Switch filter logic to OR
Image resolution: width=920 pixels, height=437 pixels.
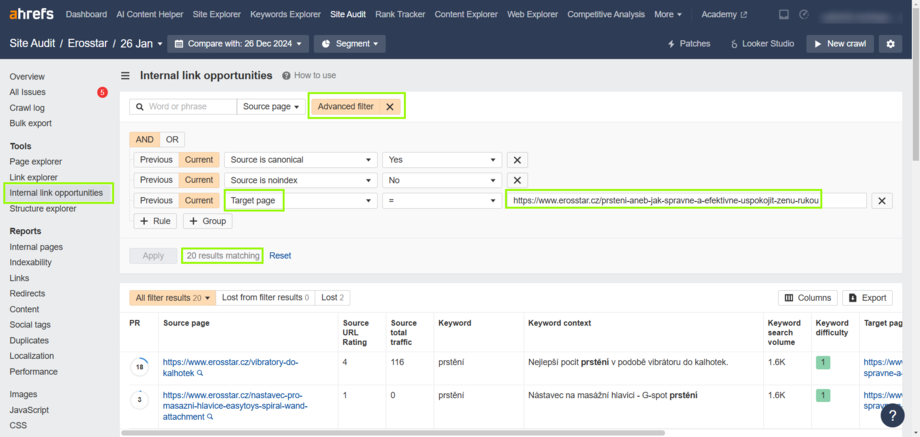pos(172,140)
